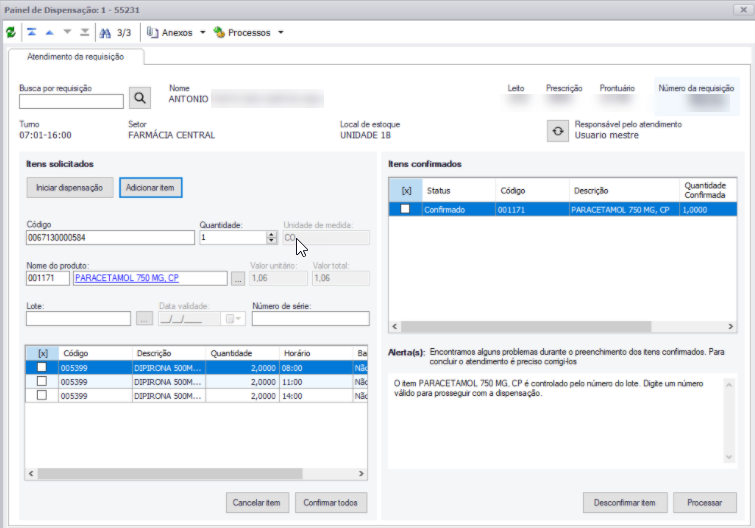The image size is (755, 528).
Task: Click the Número de série input field
Action: click(311, 319)
